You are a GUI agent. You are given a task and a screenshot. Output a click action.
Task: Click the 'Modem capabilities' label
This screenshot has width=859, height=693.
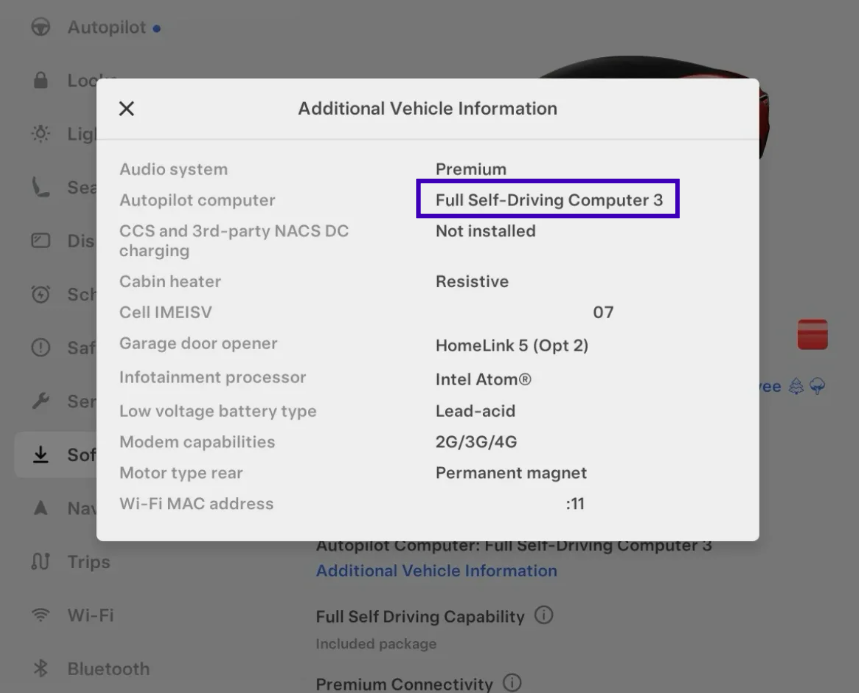197,442
